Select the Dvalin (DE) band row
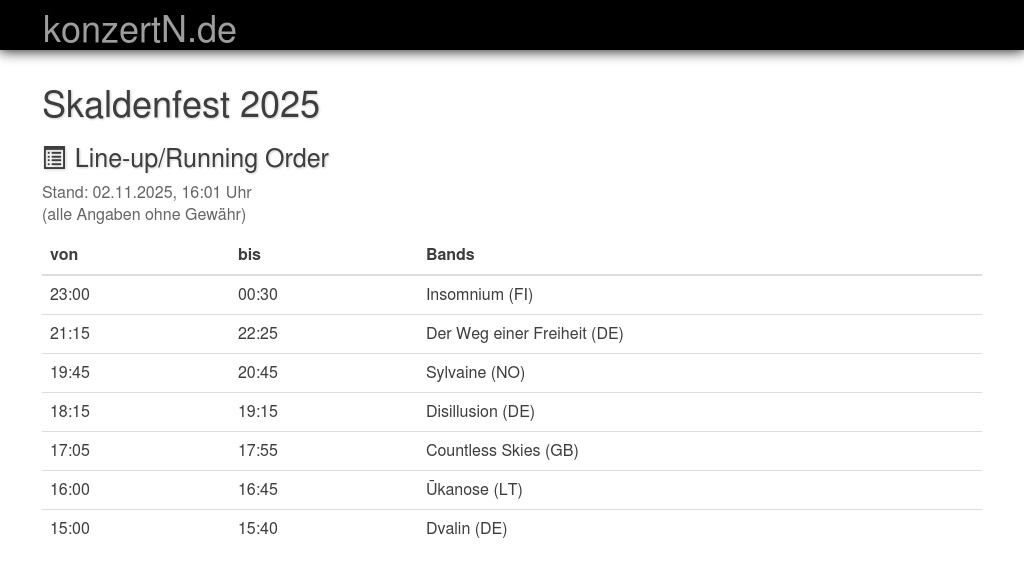Screen dimensions: 1024x568 [466, 528]
